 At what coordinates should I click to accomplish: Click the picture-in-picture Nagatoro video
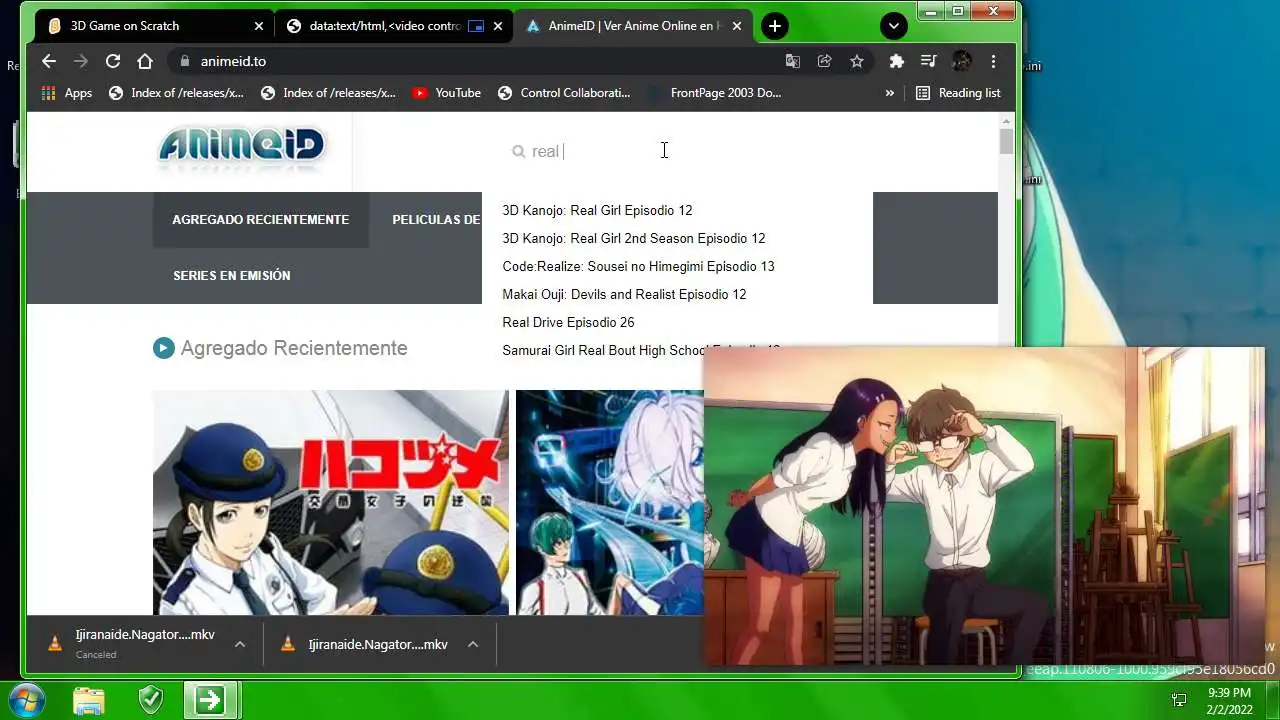(x=985, y=507)
